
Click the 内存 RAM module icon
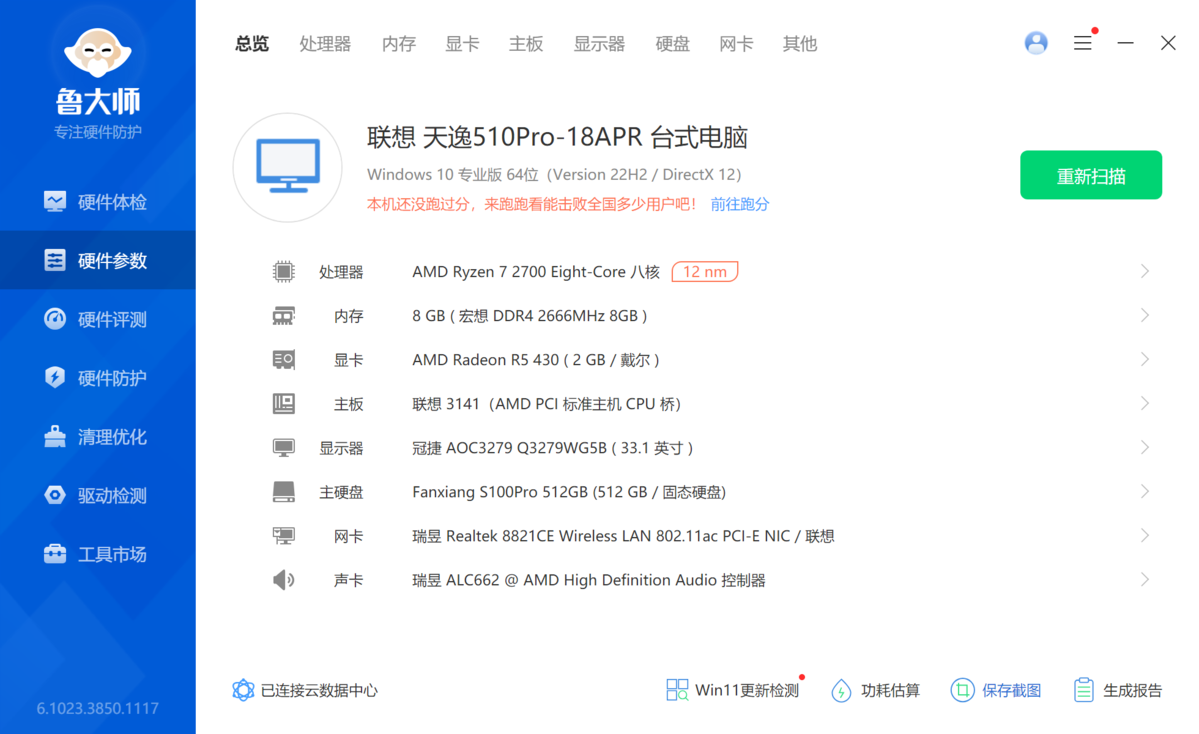click(284, 316)
